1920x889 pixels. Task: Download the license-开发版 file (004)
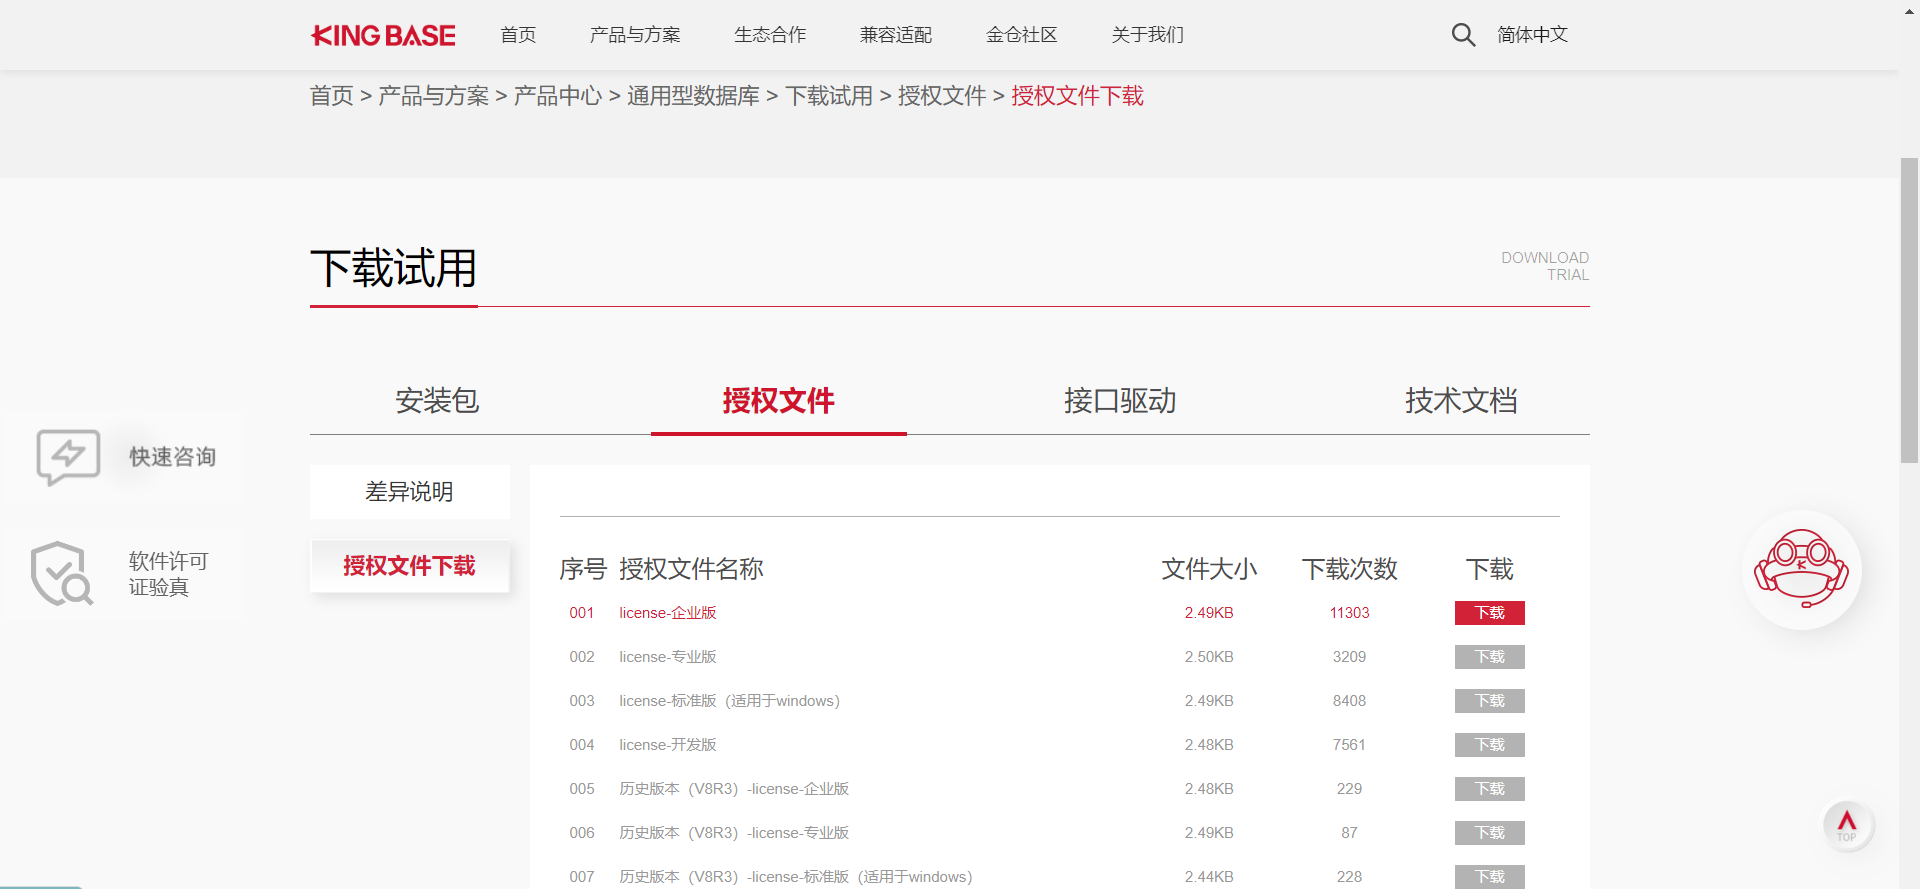pyautogui.click(x=1490, y=745)
